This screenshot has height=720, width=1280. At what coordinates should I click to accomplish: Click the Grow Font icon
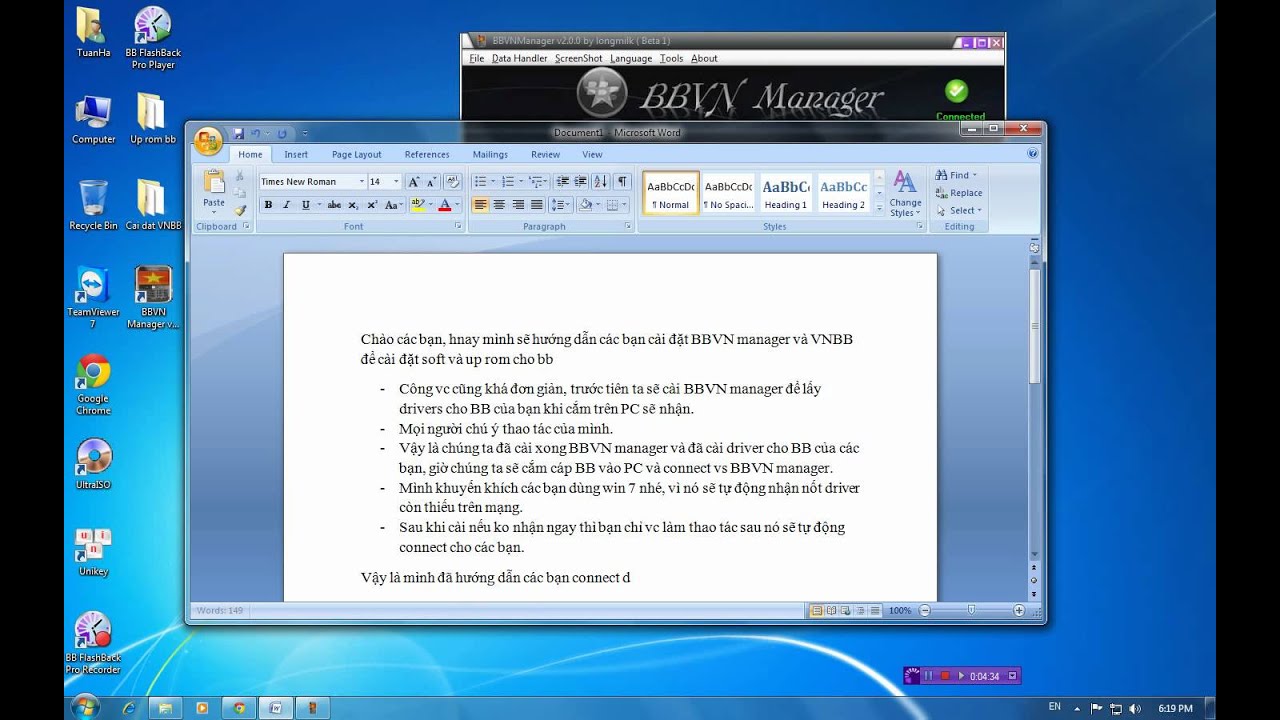(414, 182)
